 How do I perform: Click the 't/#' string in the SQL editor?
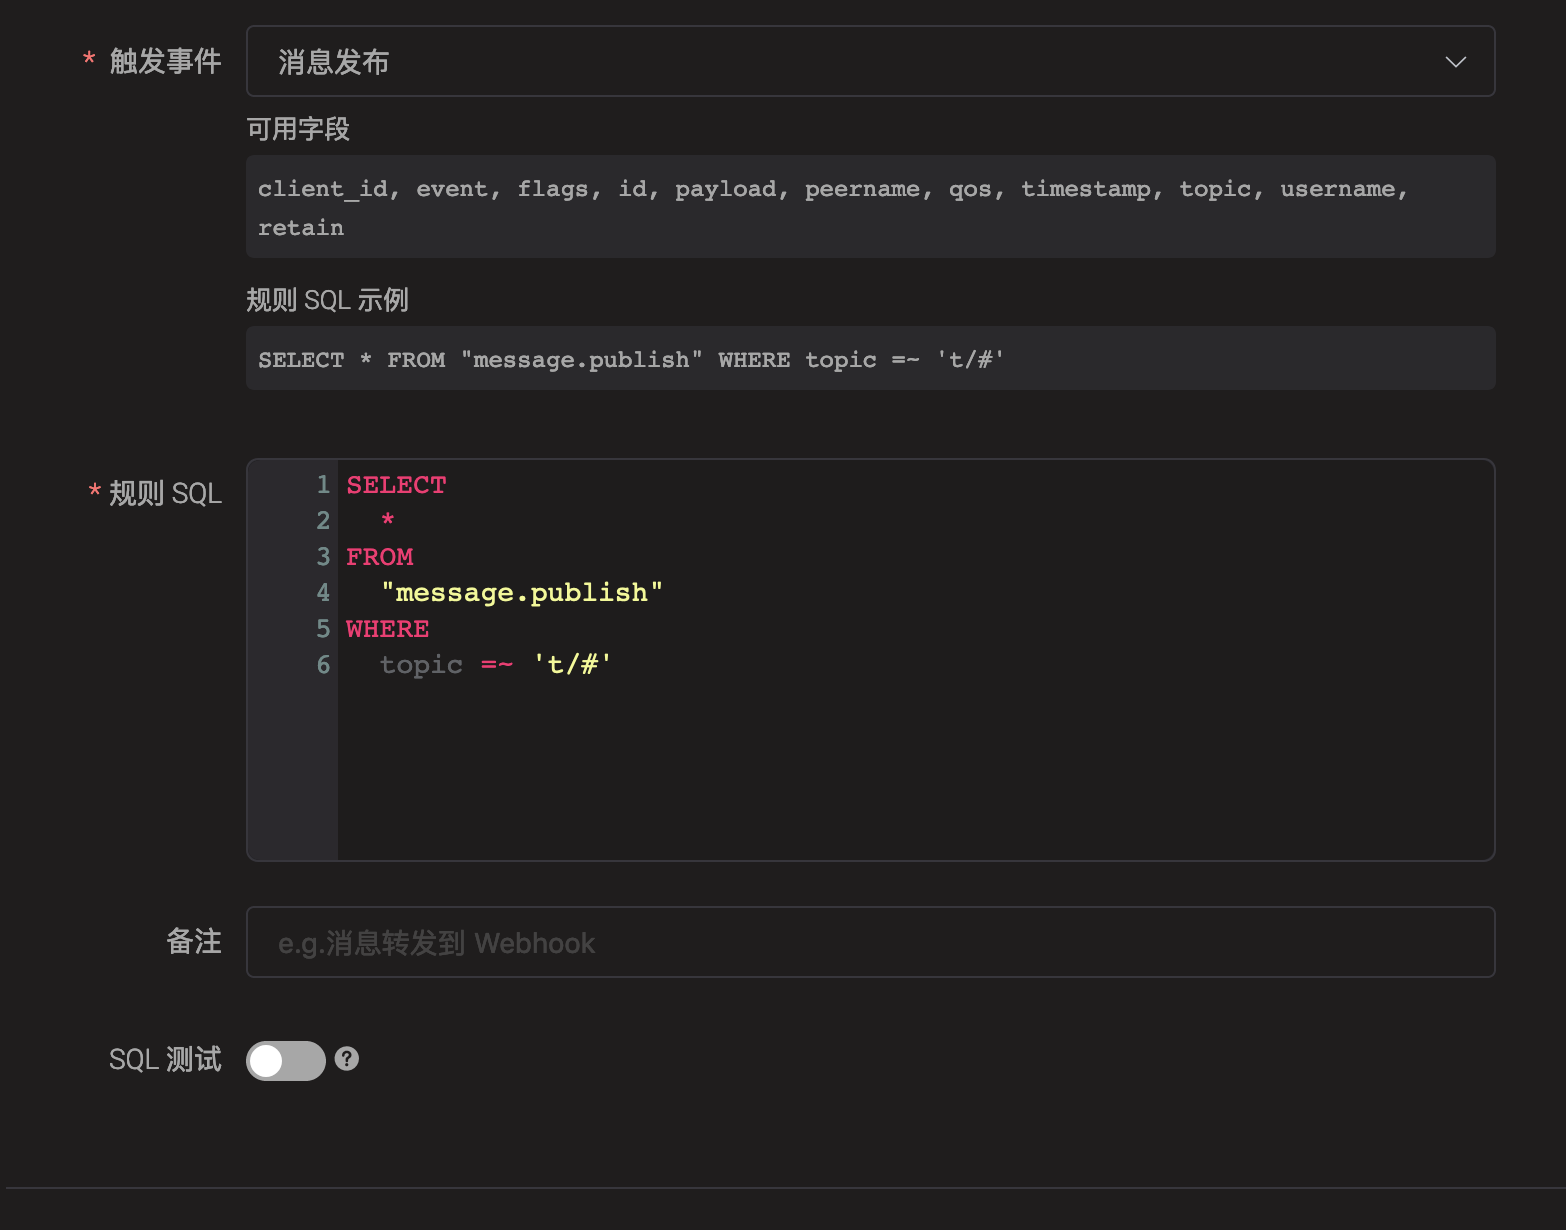571,665
